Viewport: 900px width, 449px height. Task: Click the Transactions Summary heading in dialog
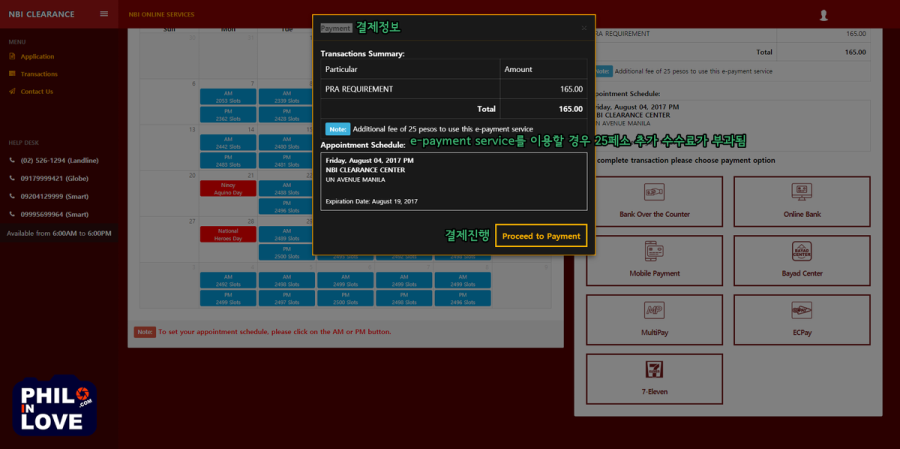pyautogui.click(x=363, y=54)
